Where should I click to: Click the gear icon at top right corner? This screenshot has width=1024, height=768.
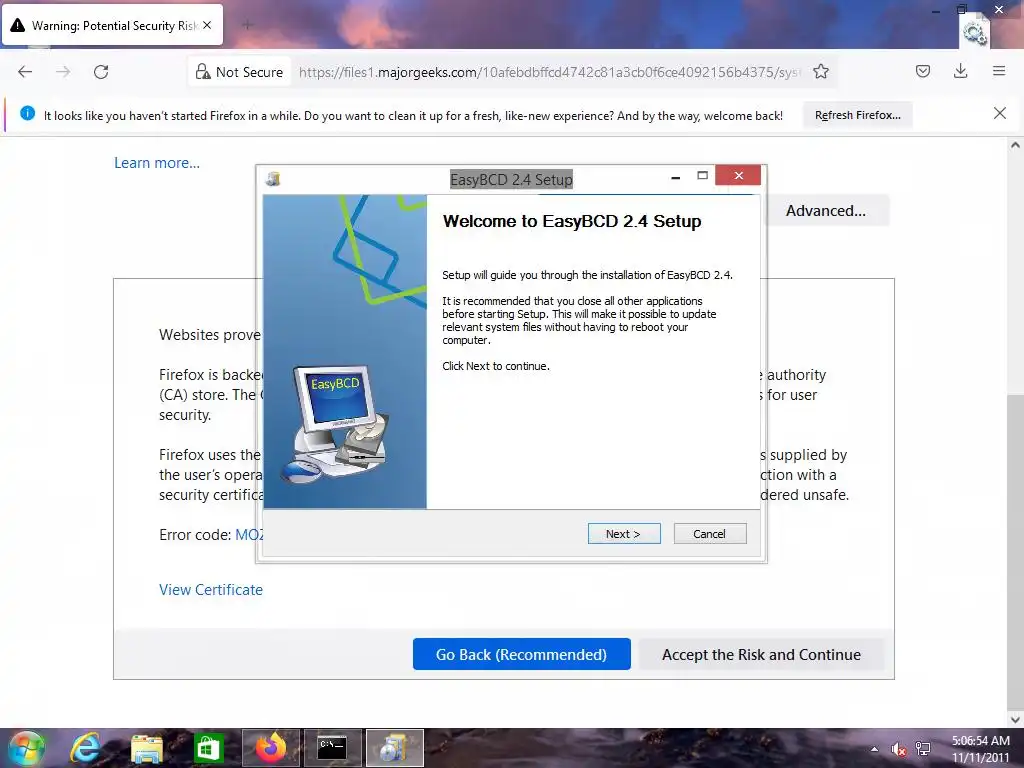(974, 33)
